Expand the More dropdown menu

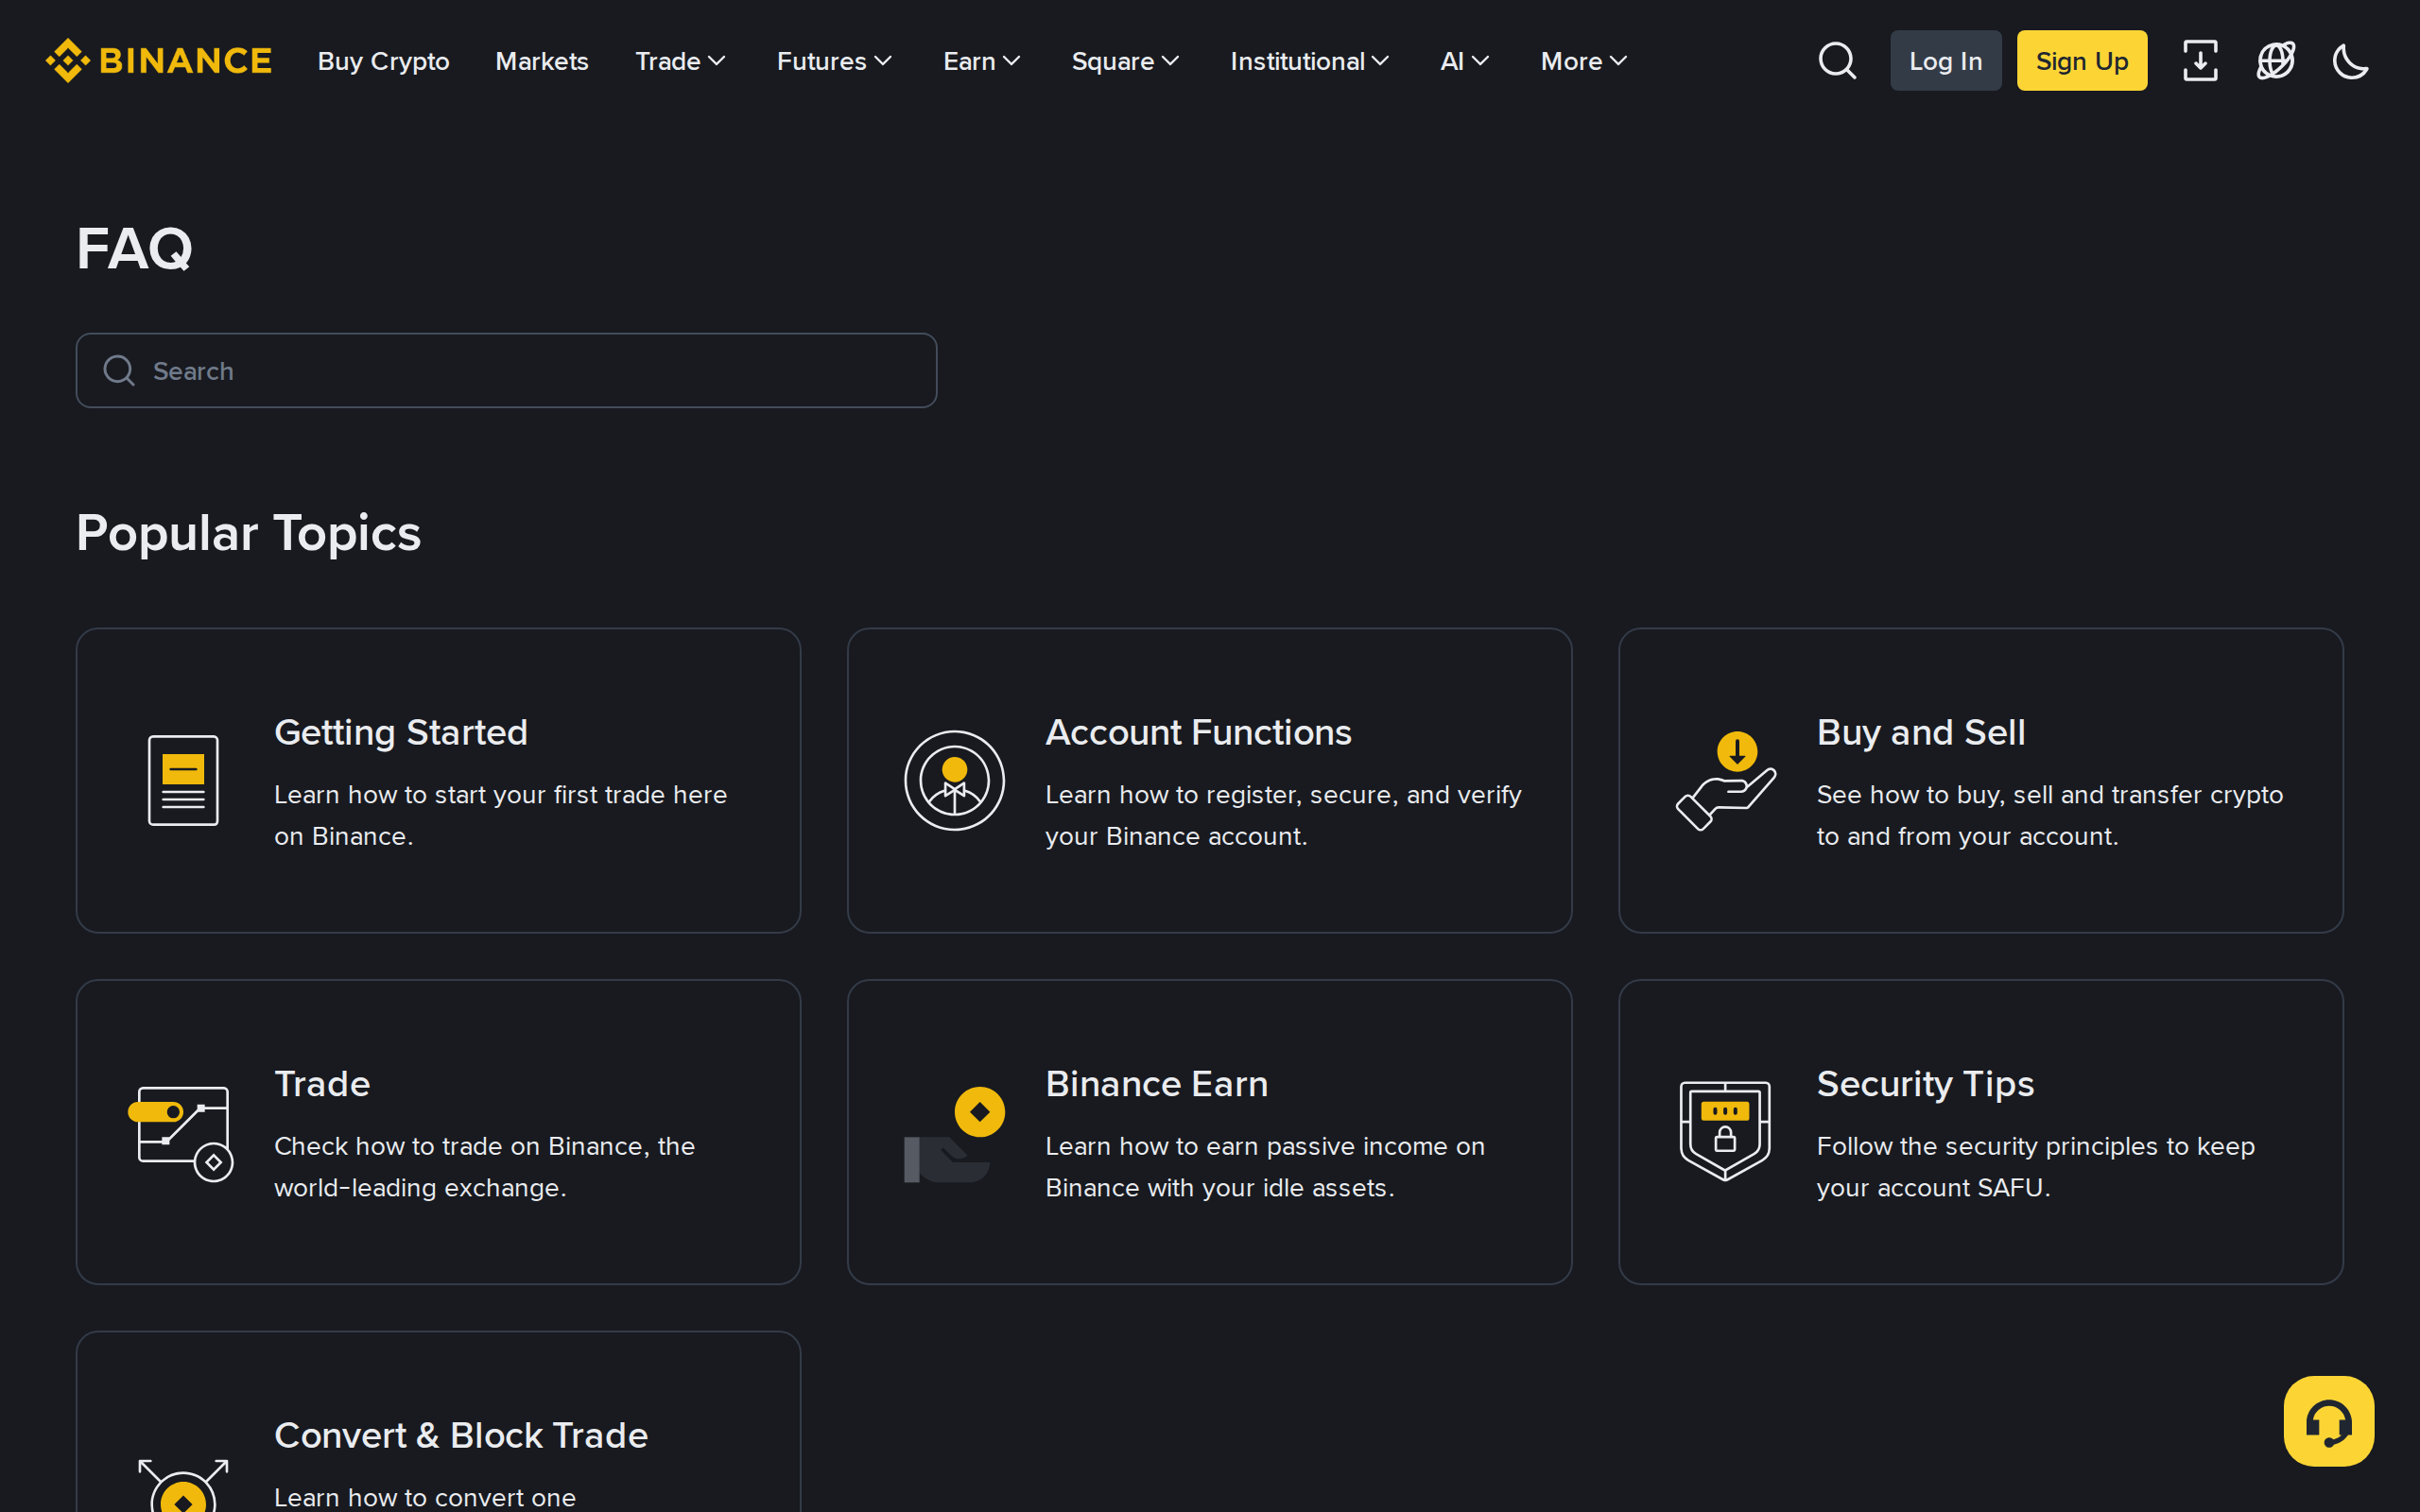(x=1584, y=61)
